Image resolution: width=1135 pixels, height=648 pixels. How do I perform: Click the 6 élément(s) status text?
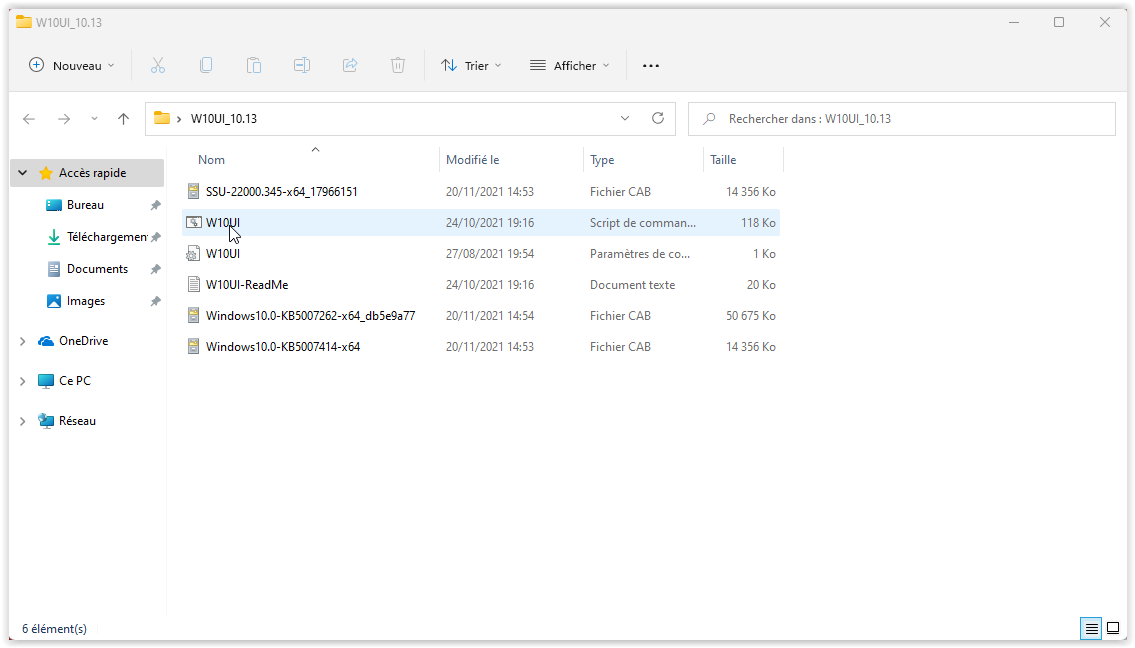point(54,628)
